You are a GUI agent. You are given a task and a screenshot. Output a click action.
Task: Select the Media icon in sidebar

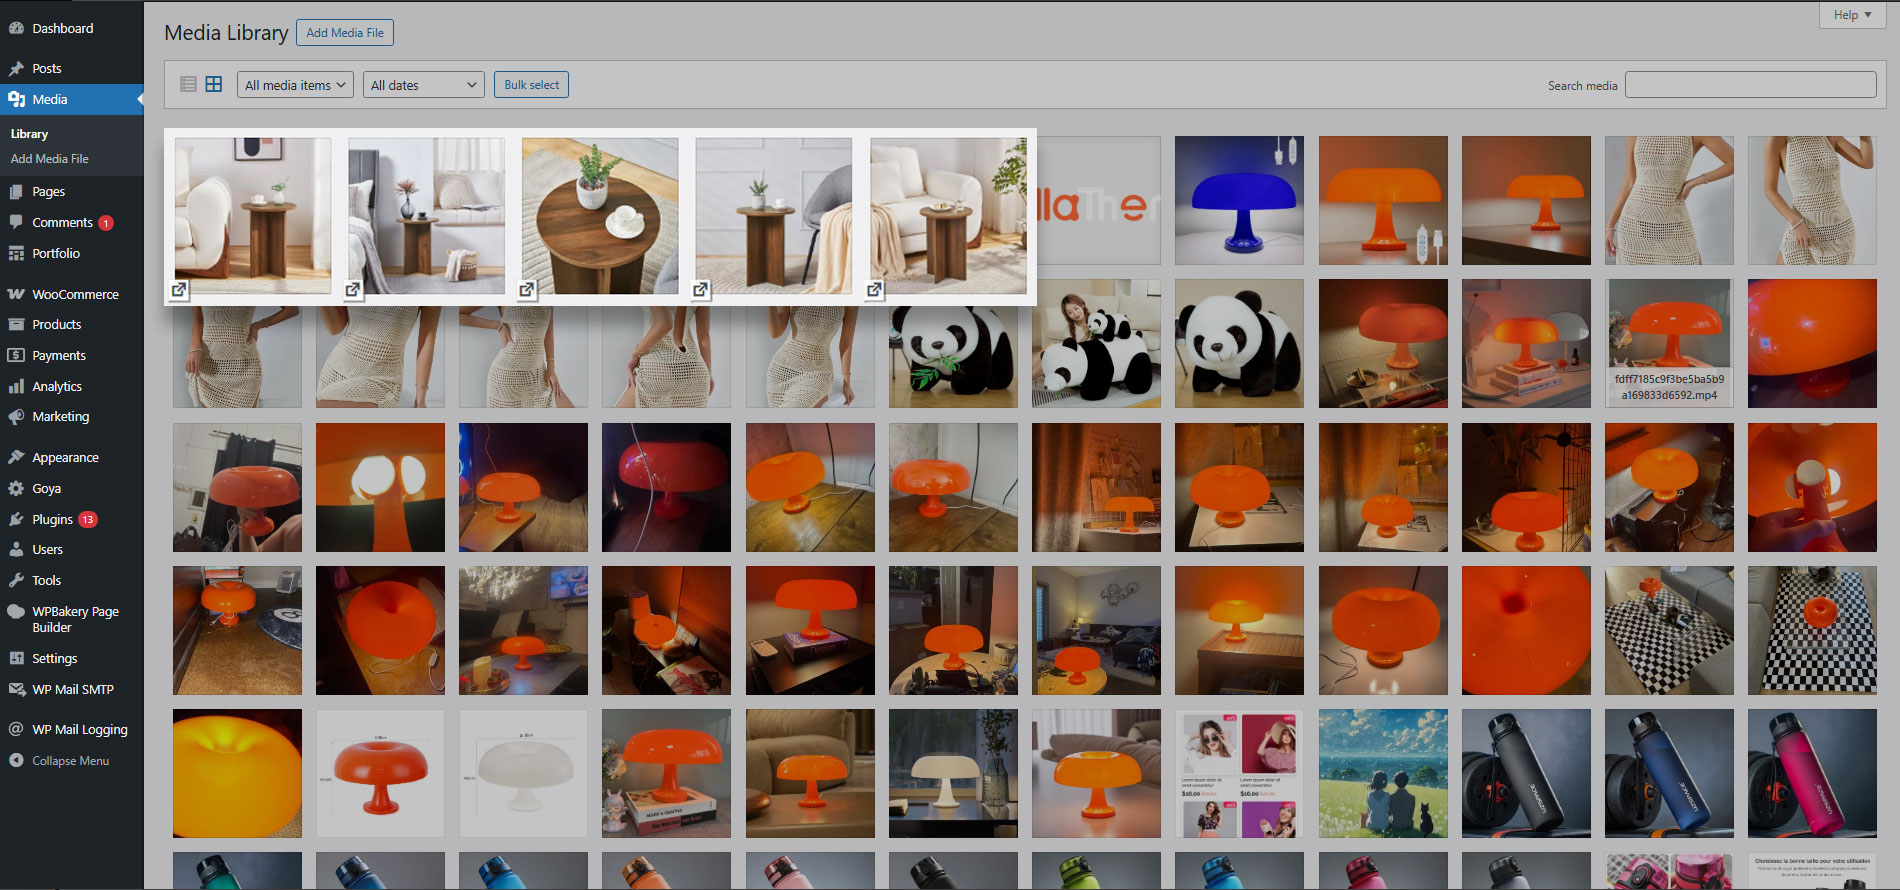click(16, 99)
